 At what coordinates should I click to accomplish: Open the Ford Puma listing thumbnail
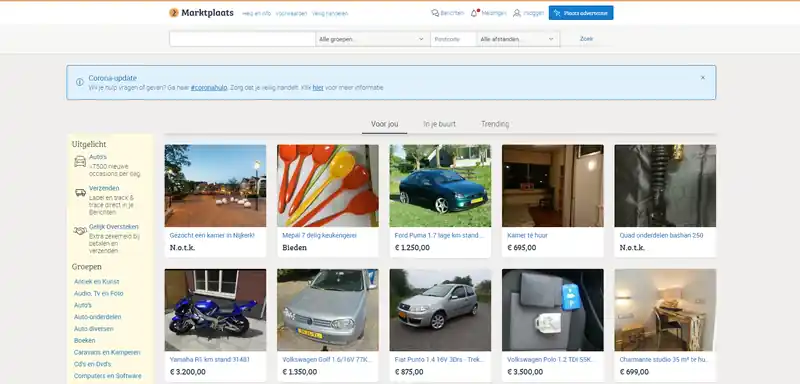click(x=440, y=186)
